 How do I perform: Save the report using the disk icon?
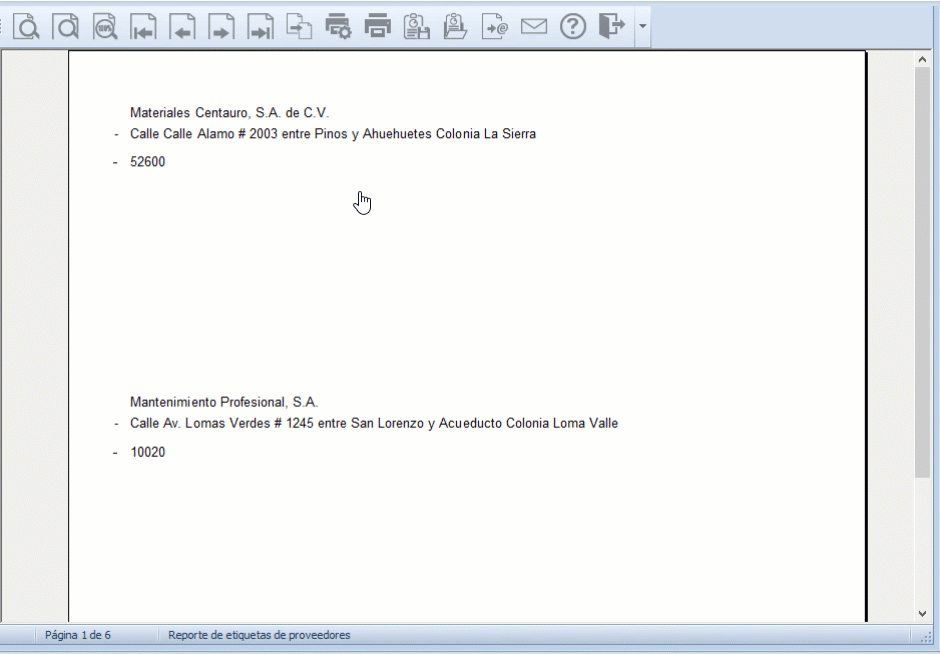pyautogui.click(x=416, y=27)
